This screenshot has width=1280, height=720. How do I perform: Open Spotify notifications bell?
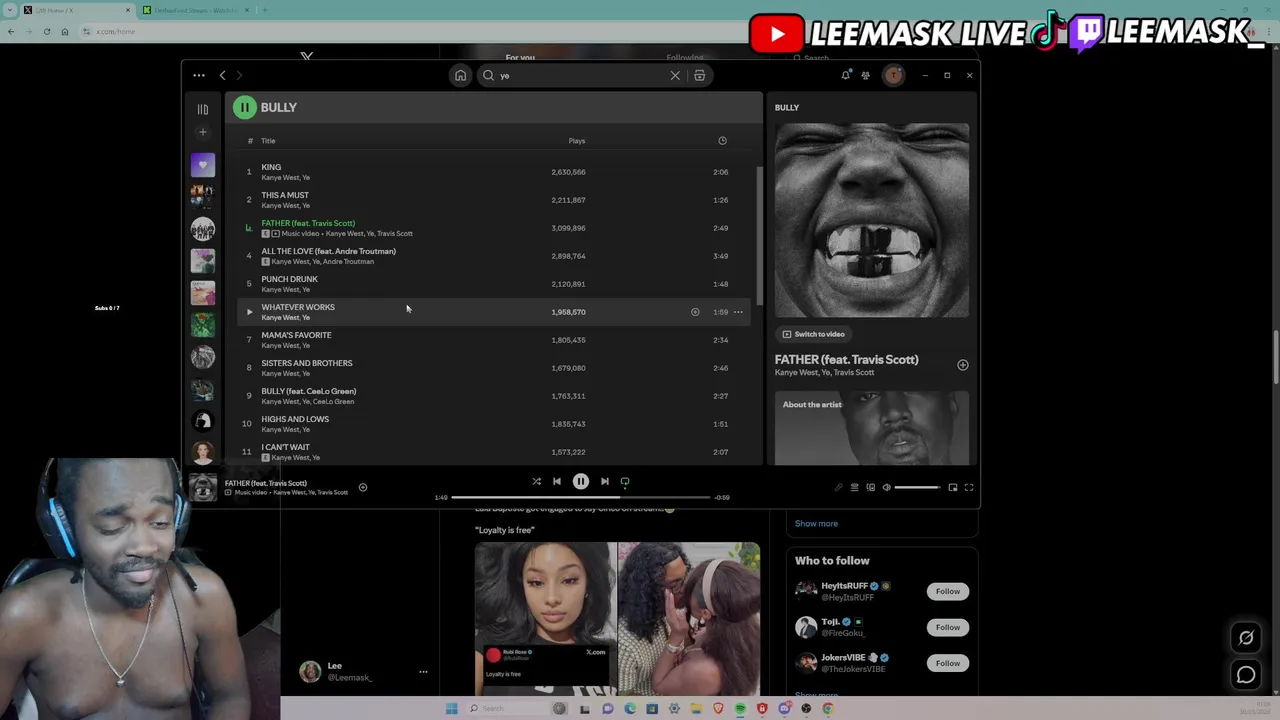click(x=846, y=75)
